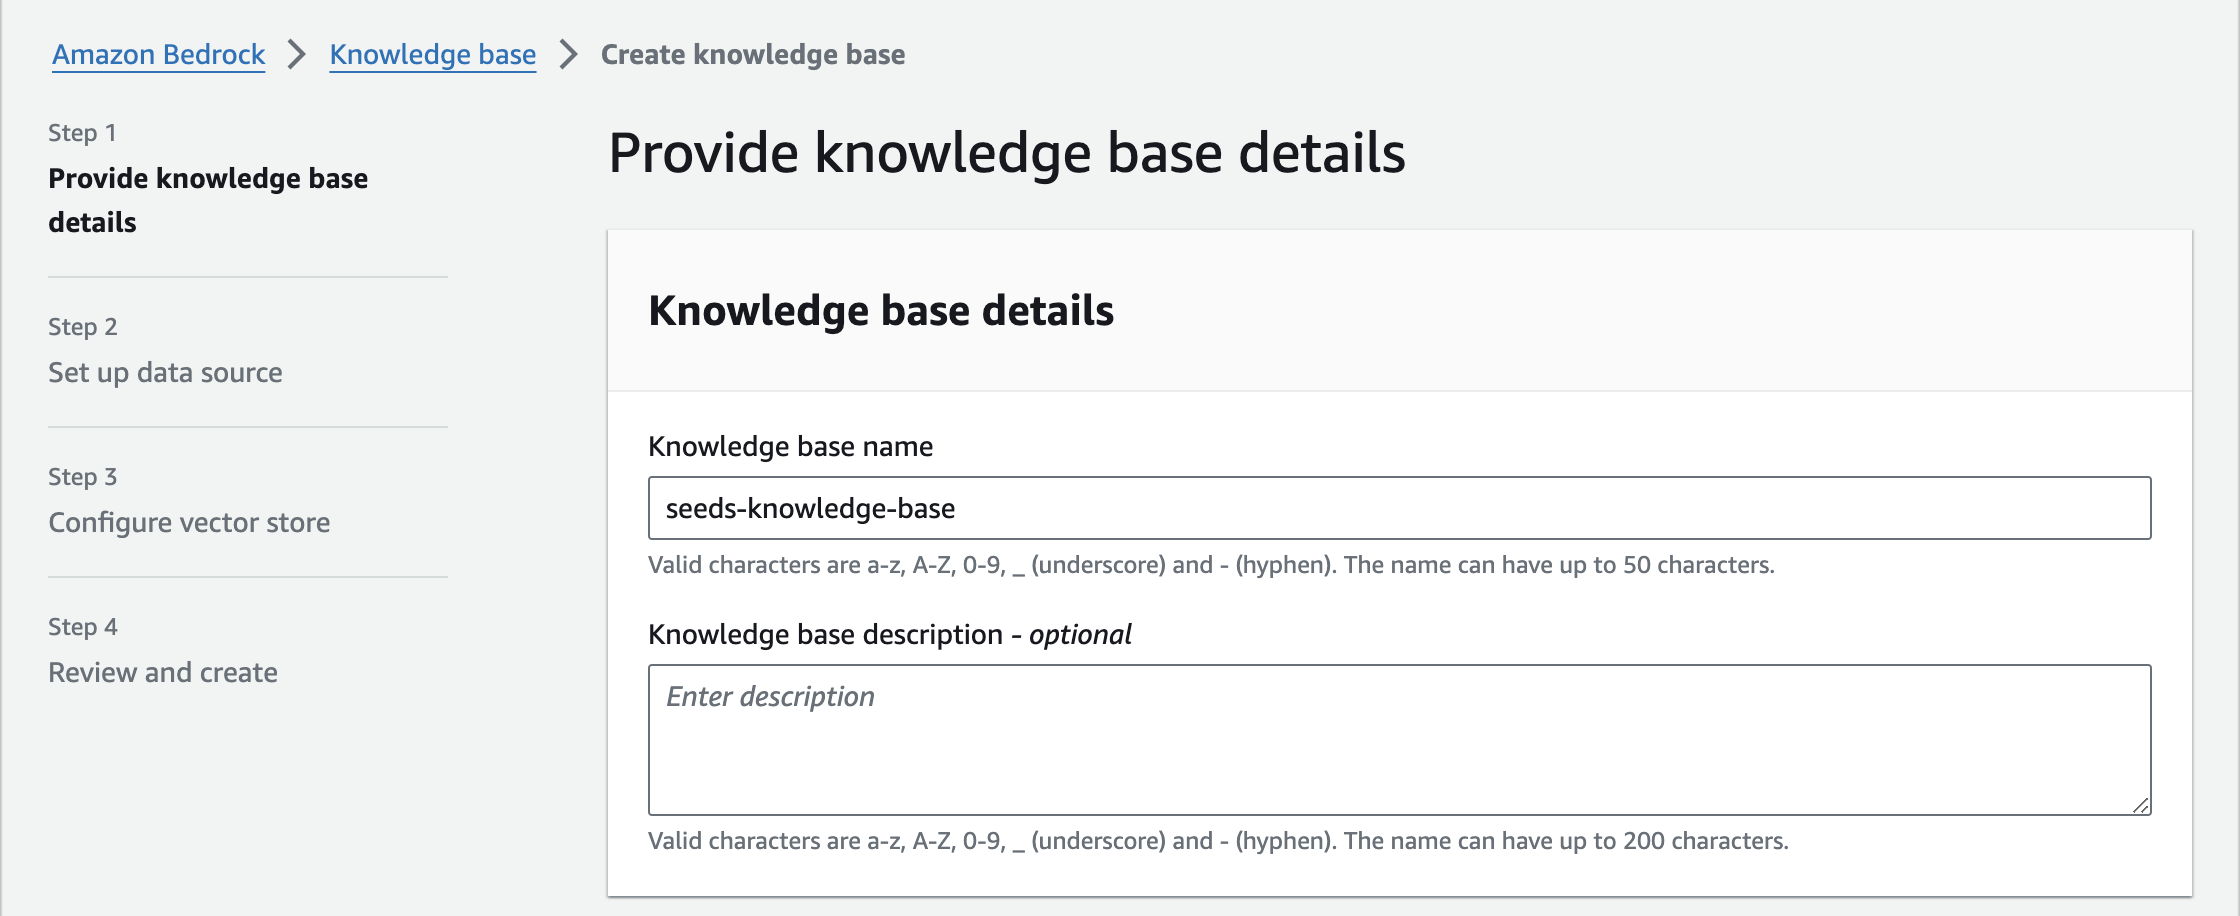Click inside the Enter description text area
Image resolution: width=2240 pixels, height=916 pixels.
tap(1398, 740)
